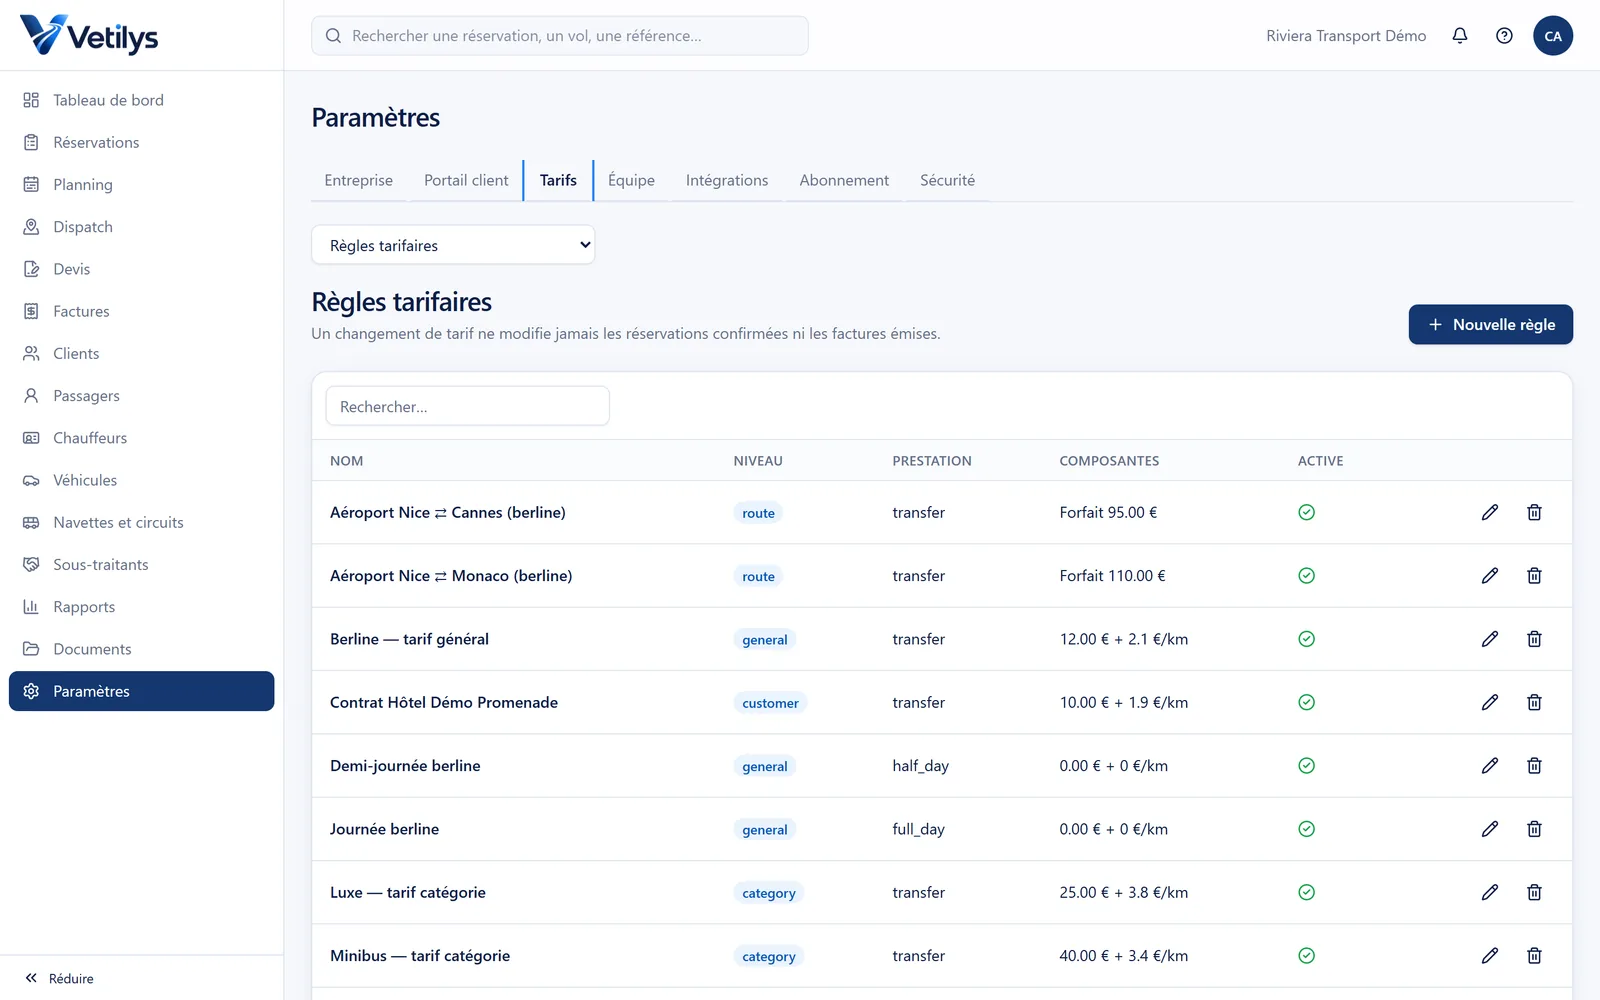The height and width of the screenshot is (1000, 1600).
Task: Open the Abonnement tab
Action: tap(844, 180)
